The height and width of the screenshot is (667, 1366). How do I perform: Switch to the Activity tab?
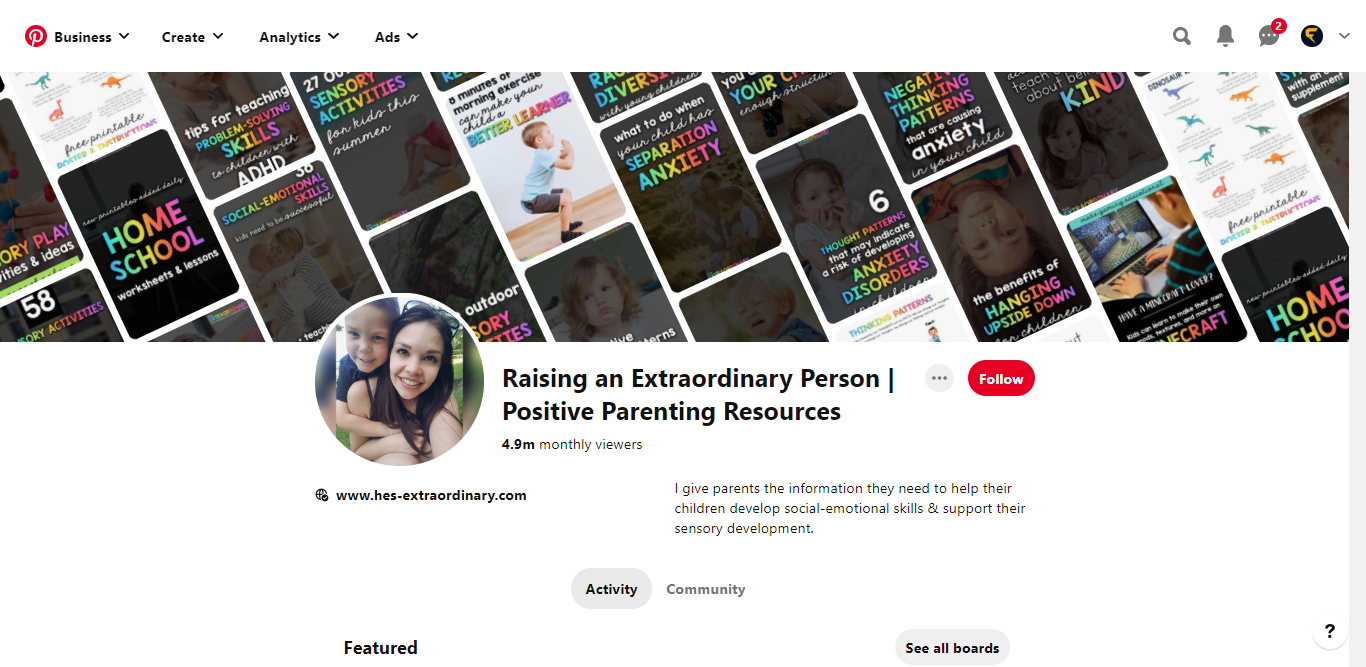tap(611, 589)
